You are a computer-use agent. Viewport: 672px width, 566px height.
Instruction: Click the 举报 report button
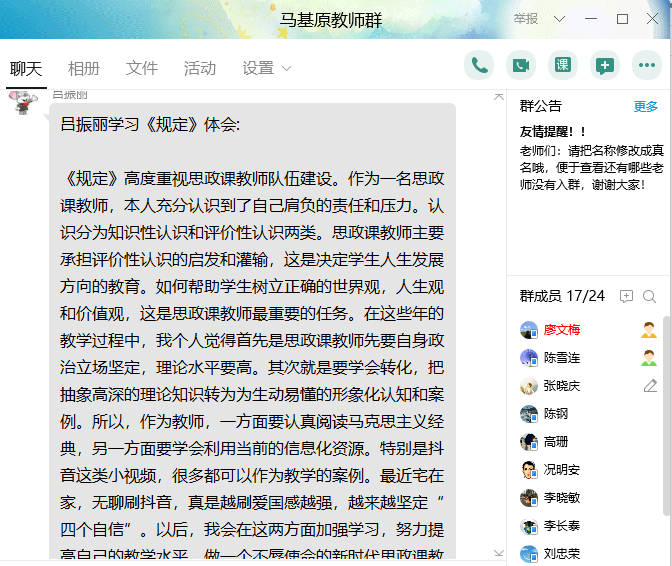[525, 19]
